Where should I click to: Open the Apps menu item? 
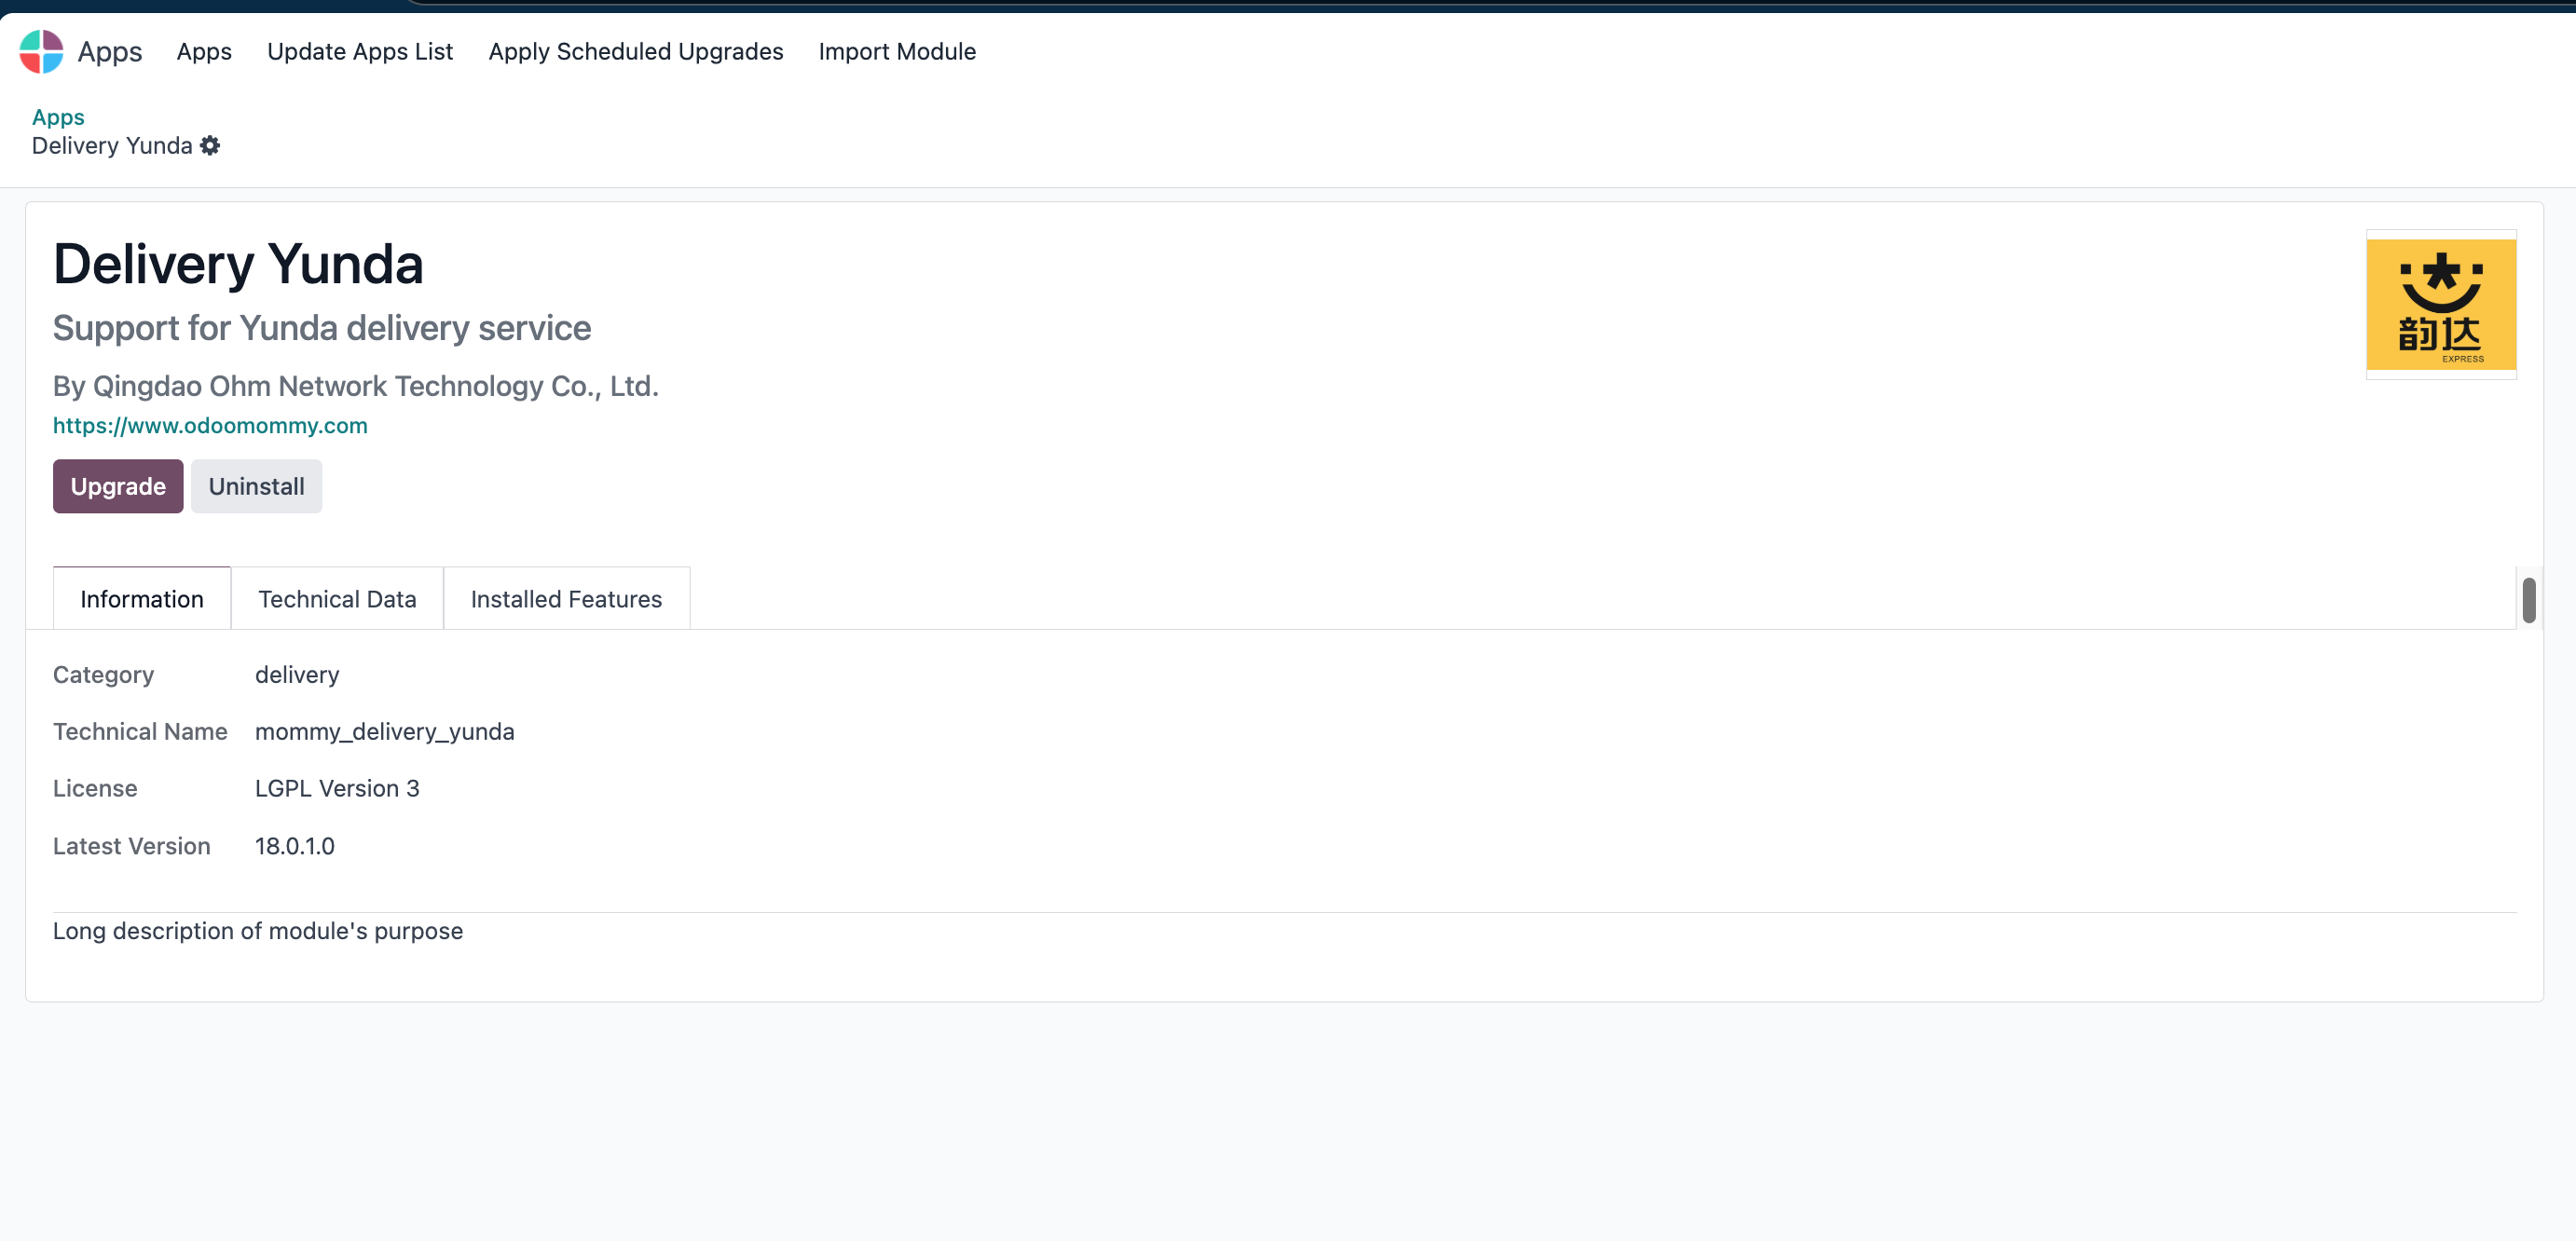coord(204,51)
